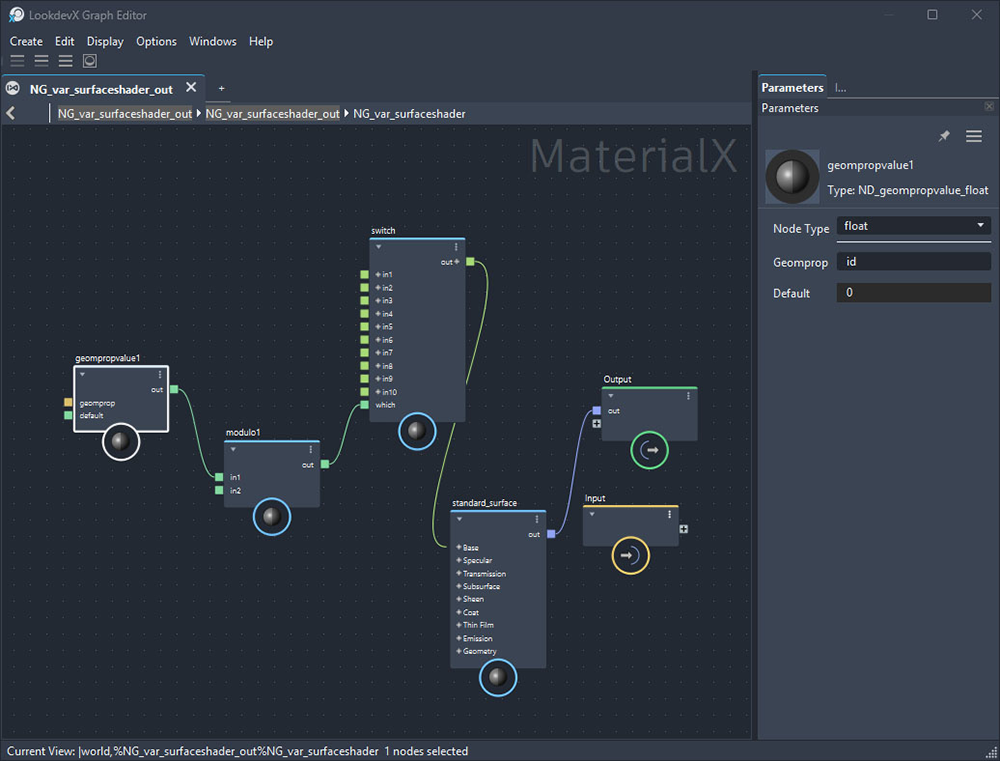Viewport: 1000px width, 761px height.
Task: Open modulo1 node options dots
Action: point(311,450)
